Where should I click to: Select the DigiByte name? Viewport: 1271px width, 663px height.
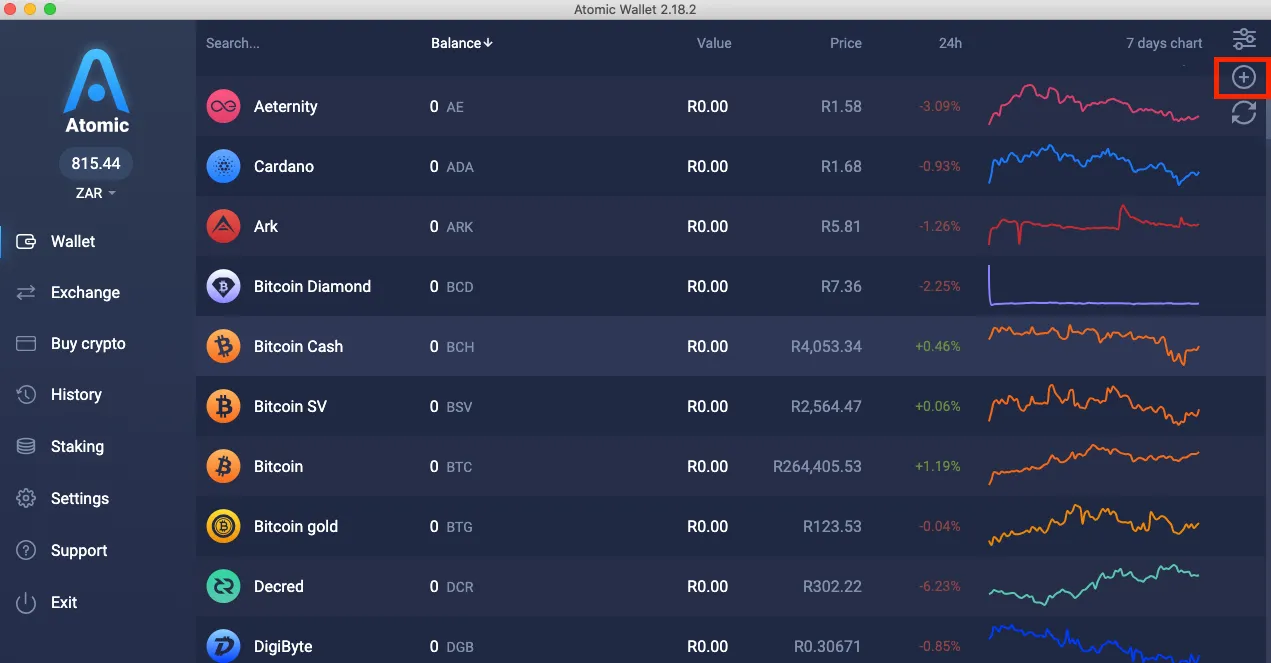pyautogui.click(x=283, y=646)
